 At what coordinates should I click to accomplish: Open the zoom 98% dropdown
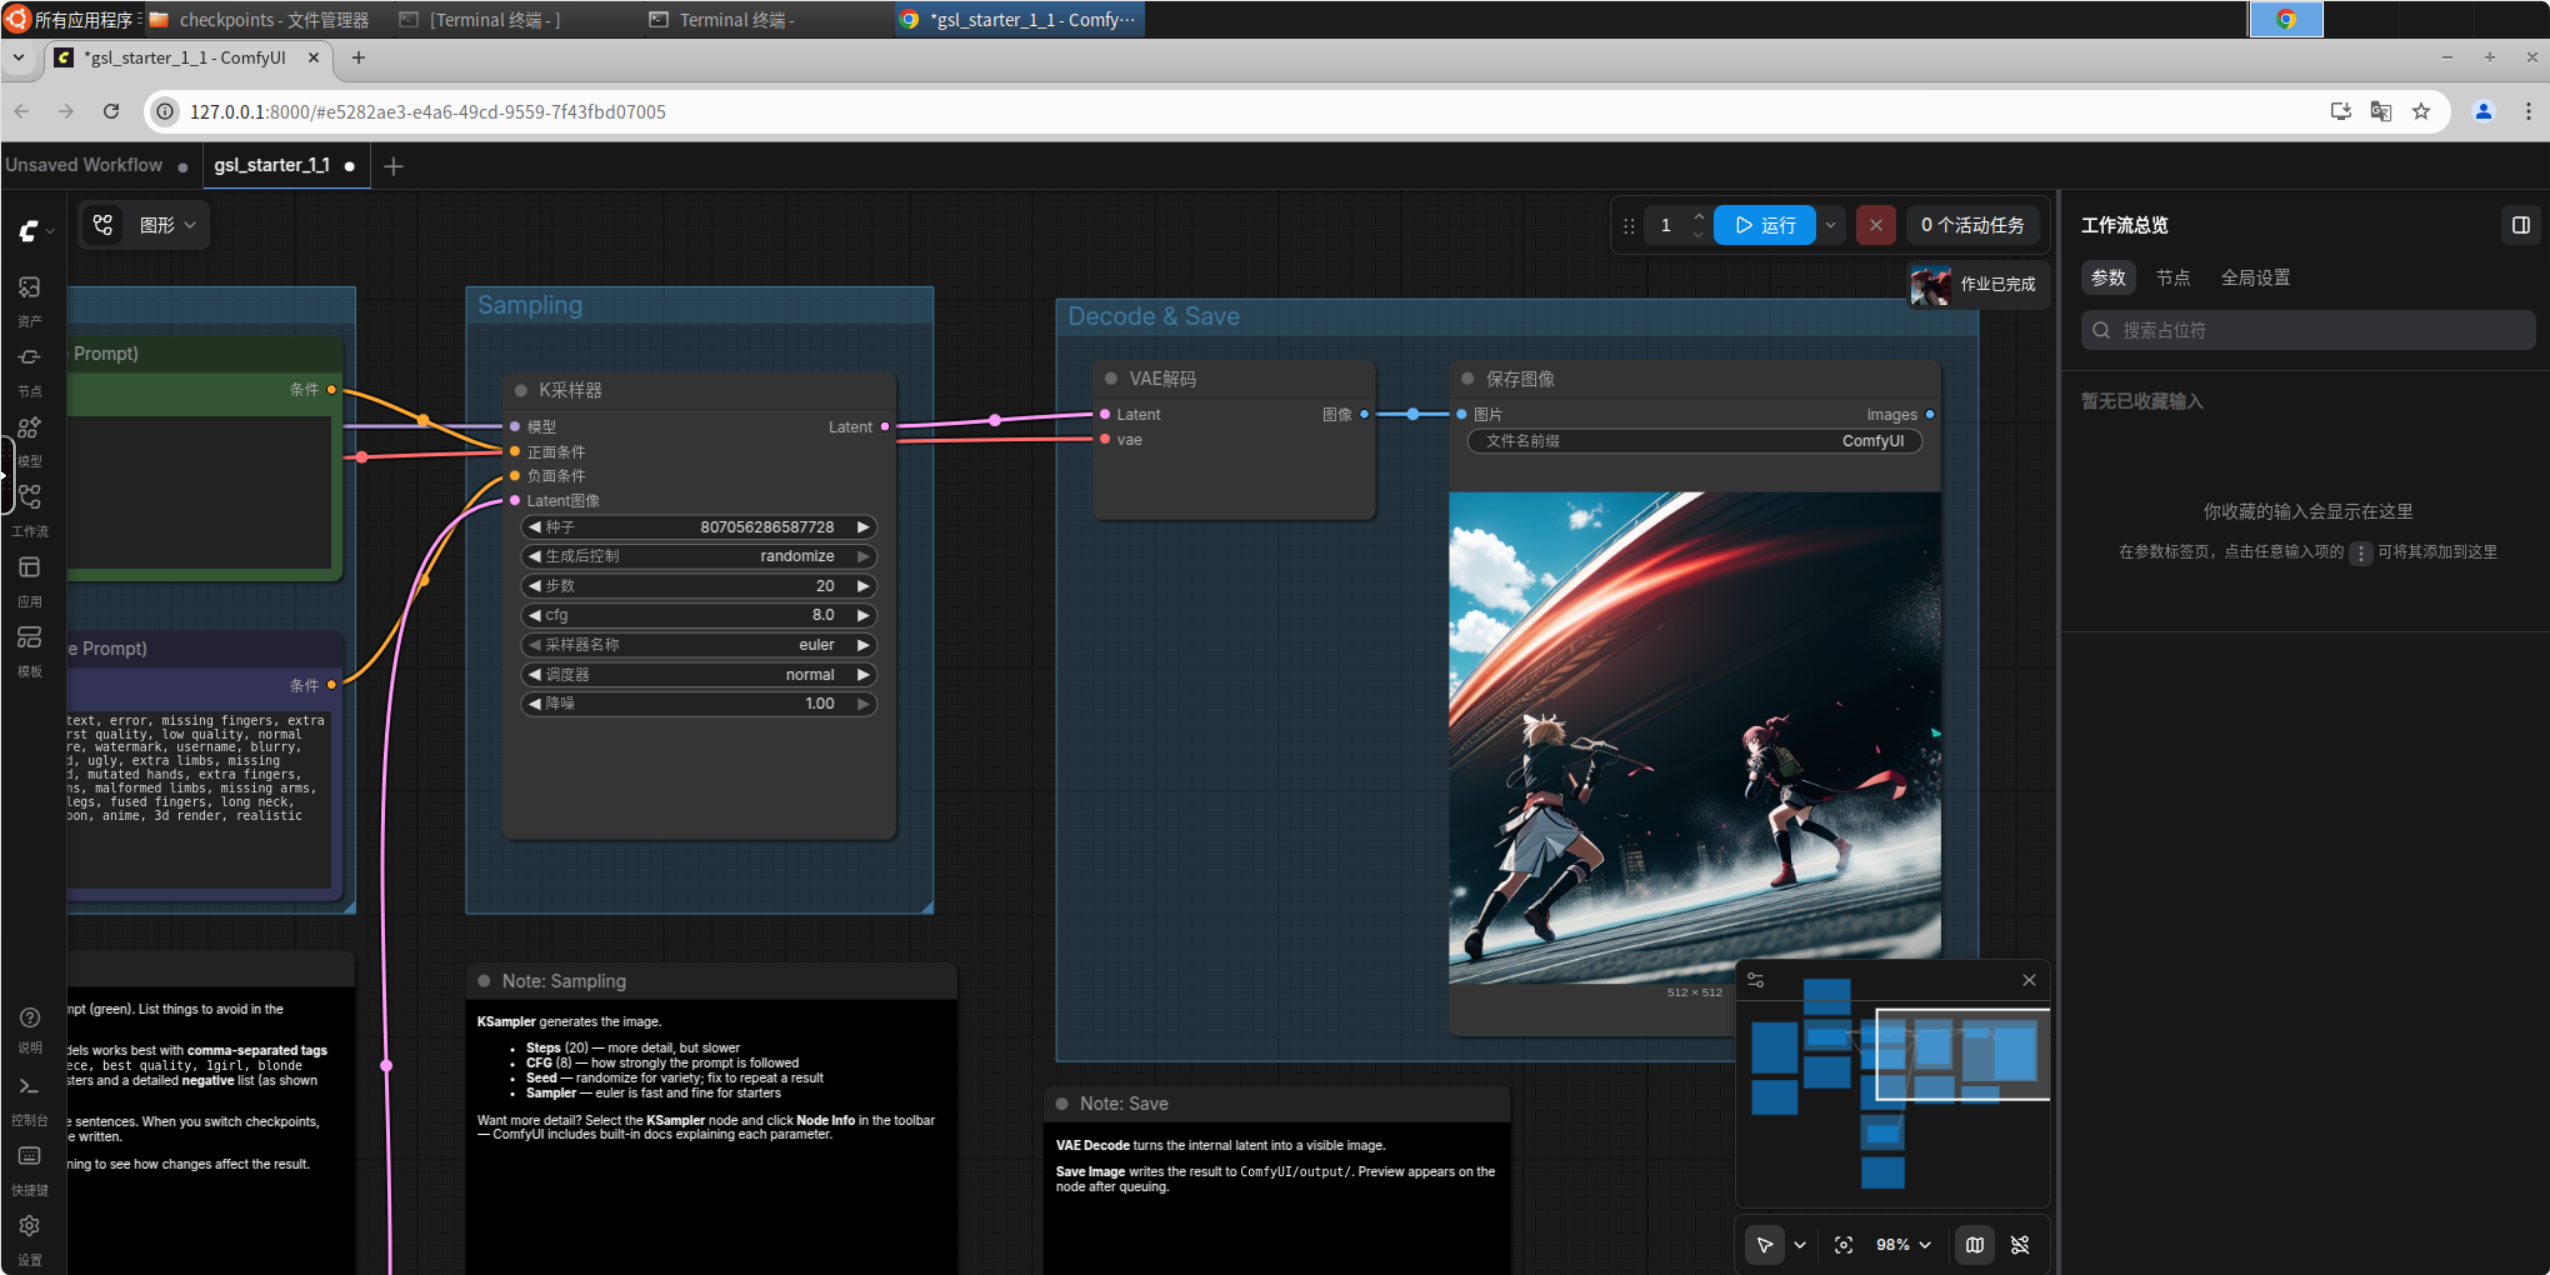pos(1903,1244)
